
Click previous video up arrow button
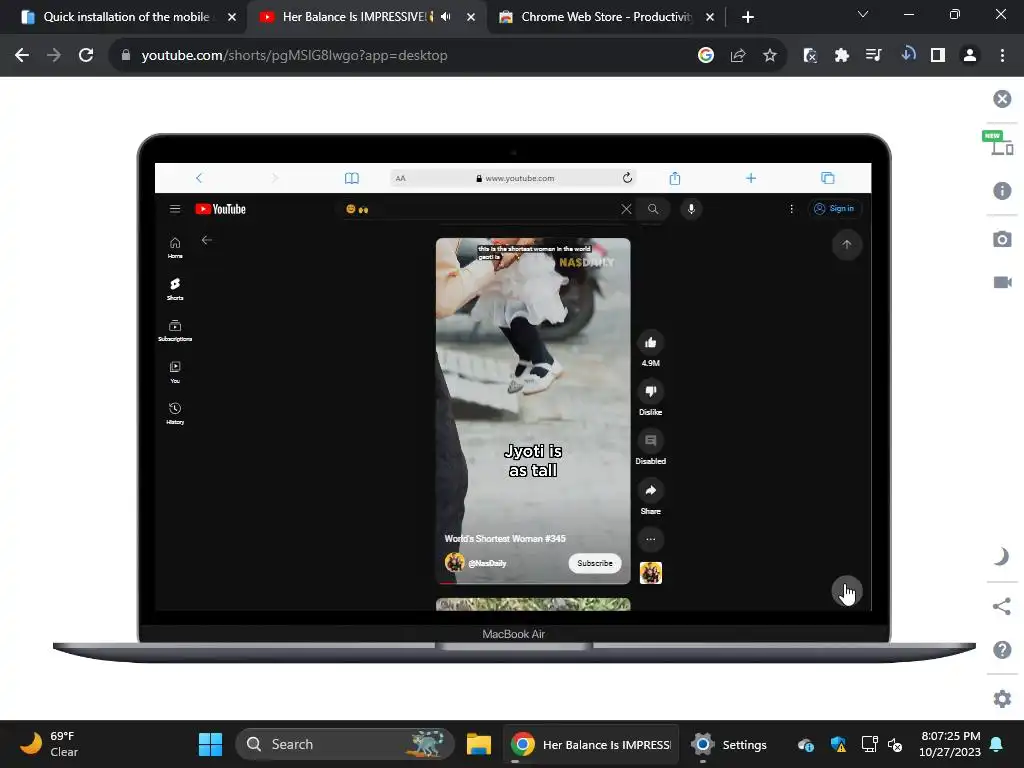click(x=846, y=245)
